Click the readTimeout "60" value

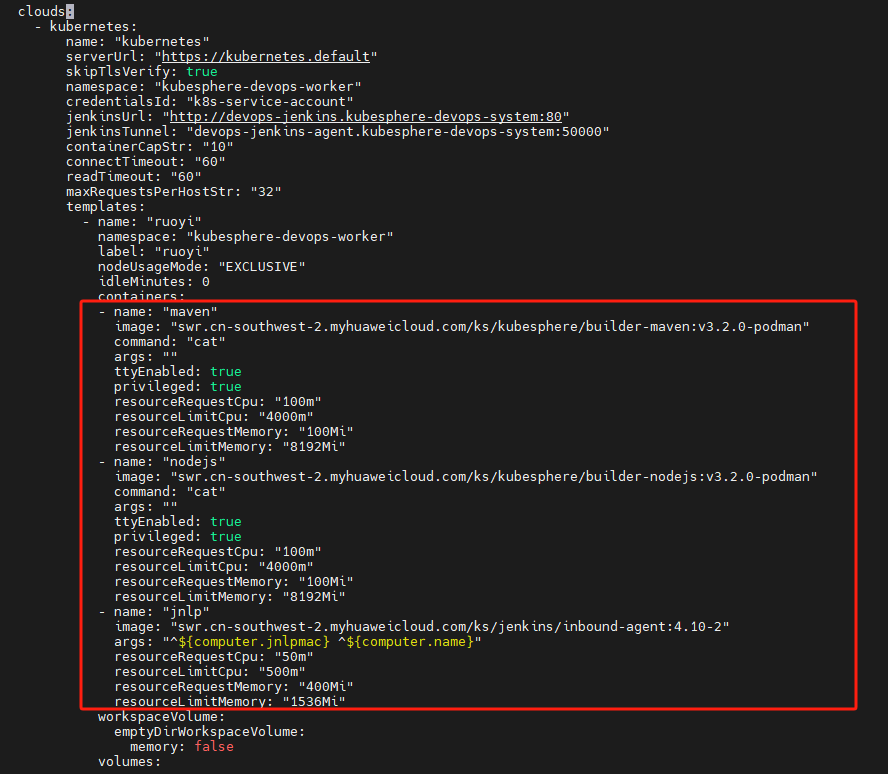[x=186, y=177]
